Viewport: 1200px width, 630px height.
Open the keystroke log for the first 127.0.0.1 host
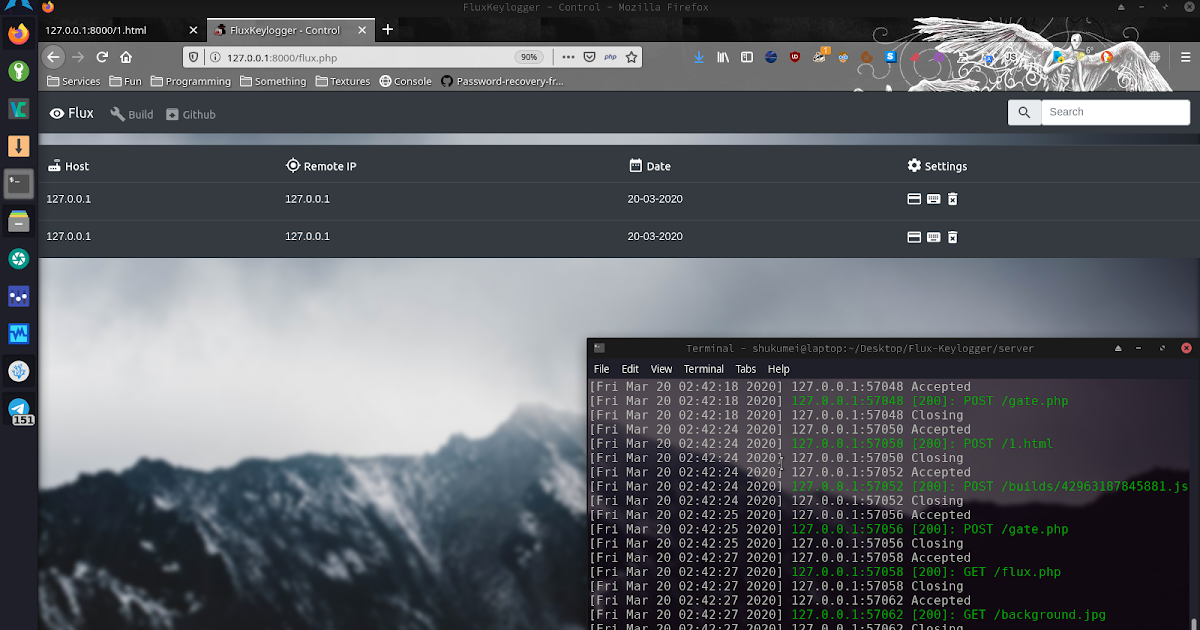click(x=933, y=199)
